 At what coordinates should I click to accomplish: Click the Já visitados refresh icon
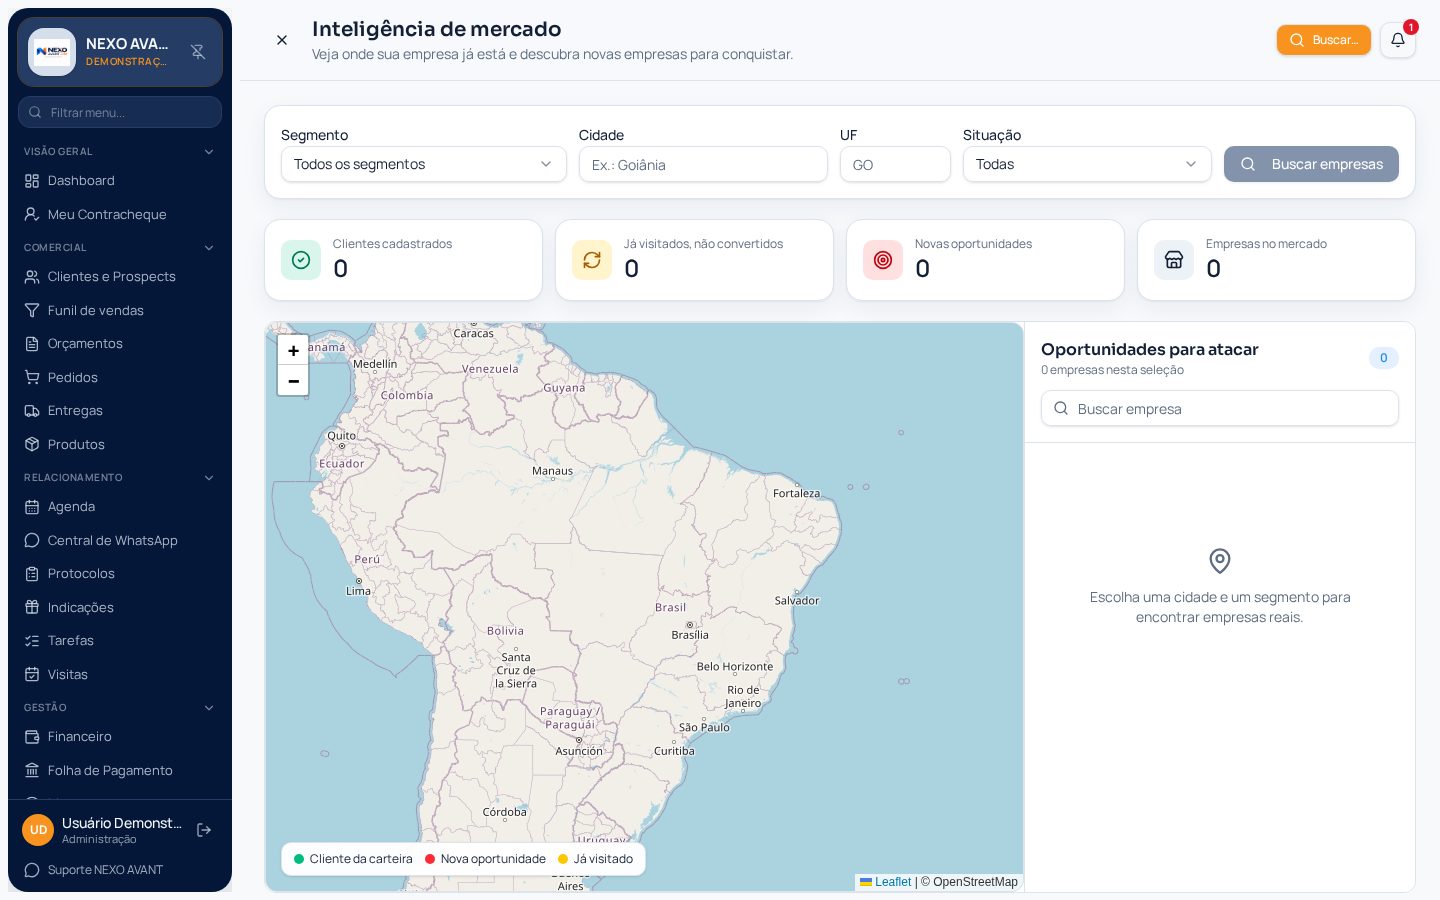pyautogui.click(x=592, y=260)
